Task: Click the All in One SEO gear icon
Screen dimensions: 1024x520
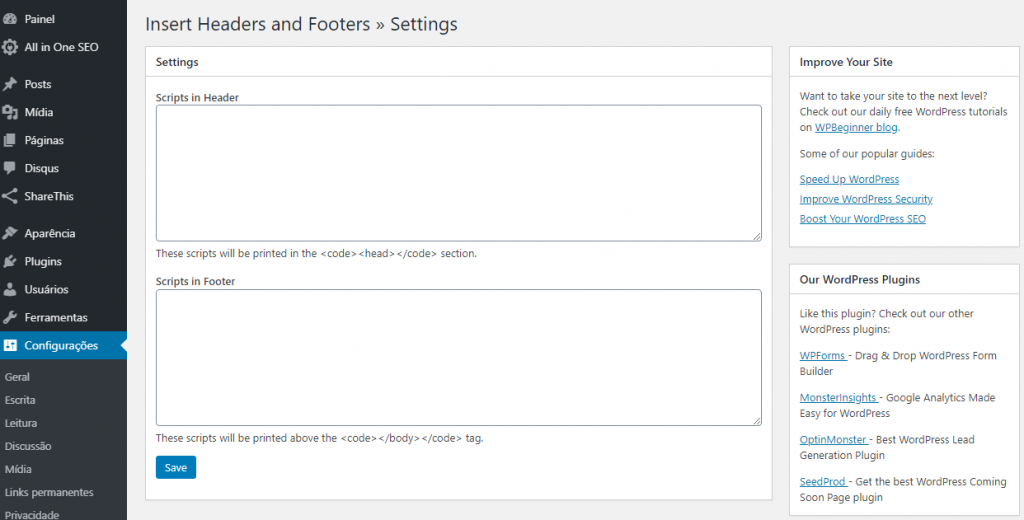Action: 9,47
